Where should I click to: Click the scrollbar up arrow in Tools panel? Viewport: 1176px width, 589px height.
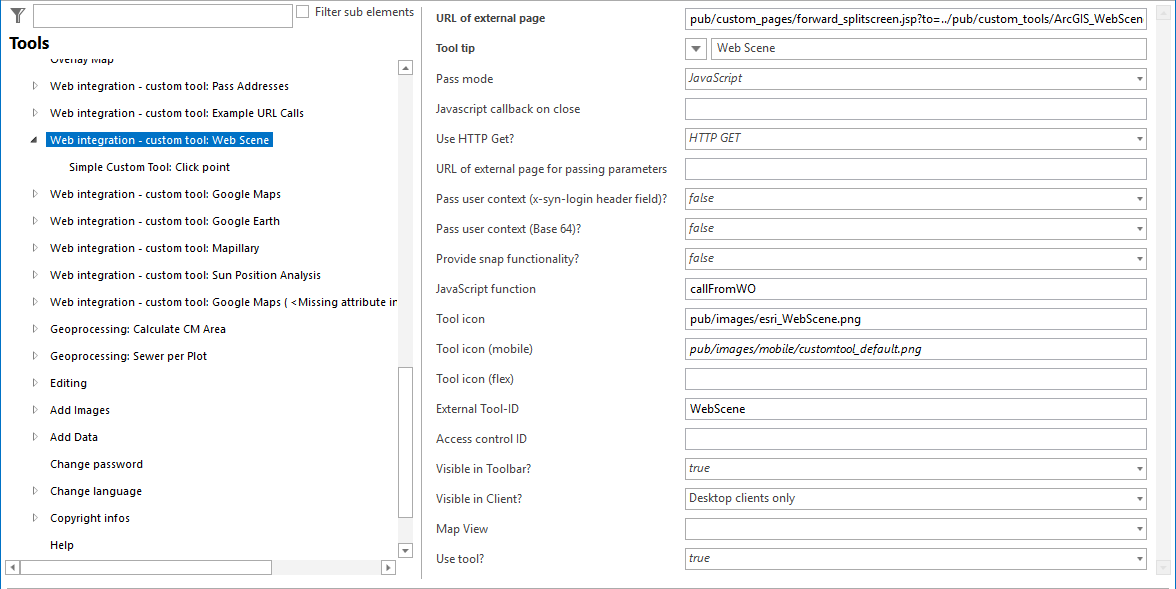coord(405,67)
